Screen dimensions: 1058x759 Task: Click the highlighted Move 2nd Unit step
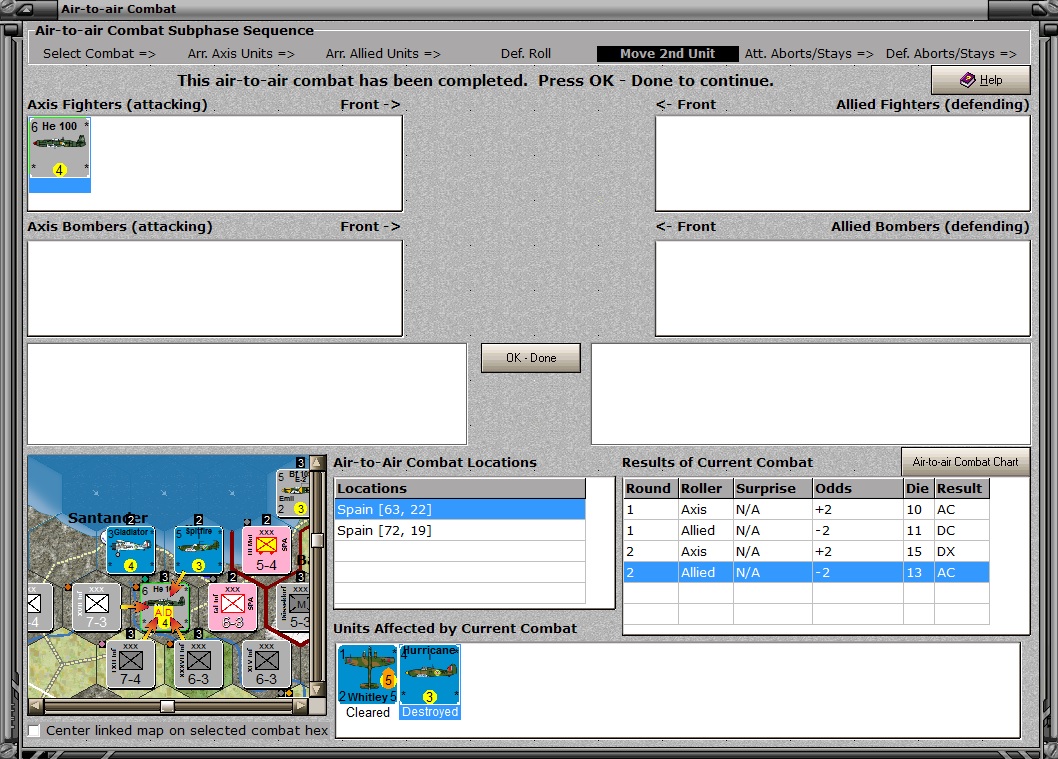[x=667, y=53]
